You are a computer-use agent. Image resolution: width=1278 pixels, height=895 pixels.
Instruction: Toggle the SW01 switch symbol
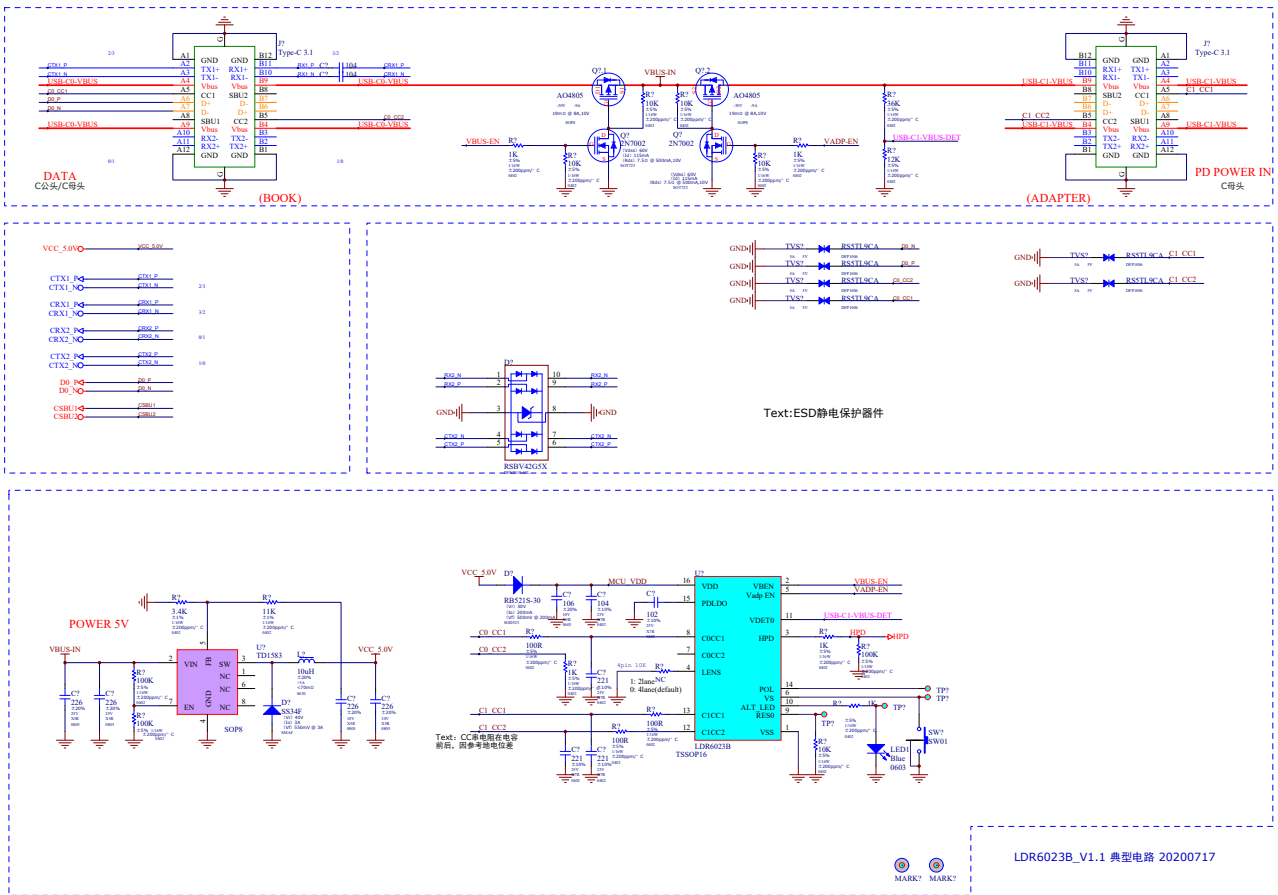click(x=927, y=742)
